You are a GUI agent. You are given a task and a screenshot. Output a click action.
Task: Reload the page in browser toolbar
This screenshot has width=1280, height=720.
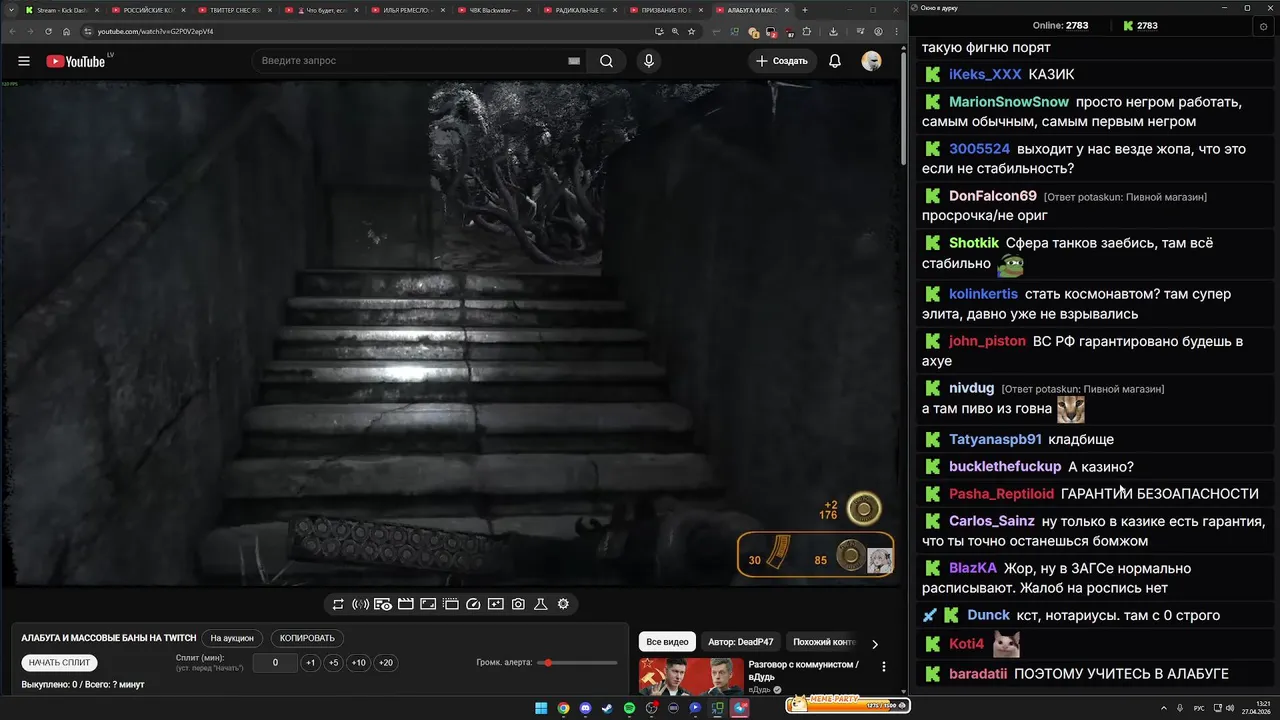pyautogui.click(x=48, y=31)
